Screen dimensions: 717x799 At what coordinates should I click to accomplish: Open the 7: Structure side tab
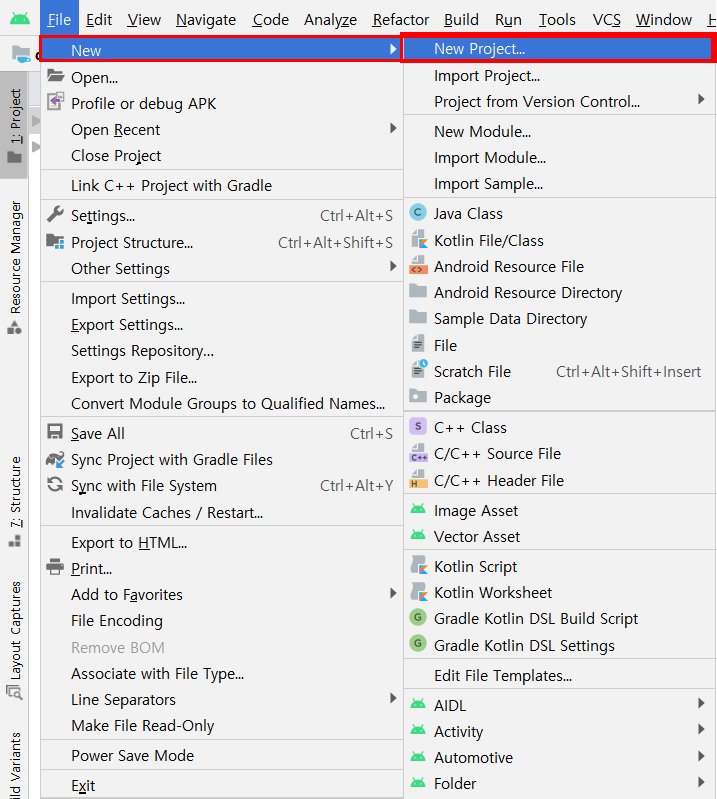click(x=14, y=501)
